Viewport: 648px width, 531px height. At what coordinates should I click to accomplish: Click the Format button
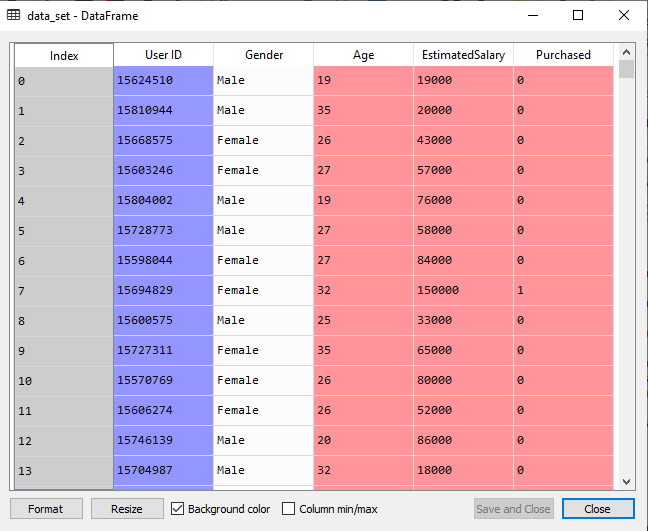point(46,509)
